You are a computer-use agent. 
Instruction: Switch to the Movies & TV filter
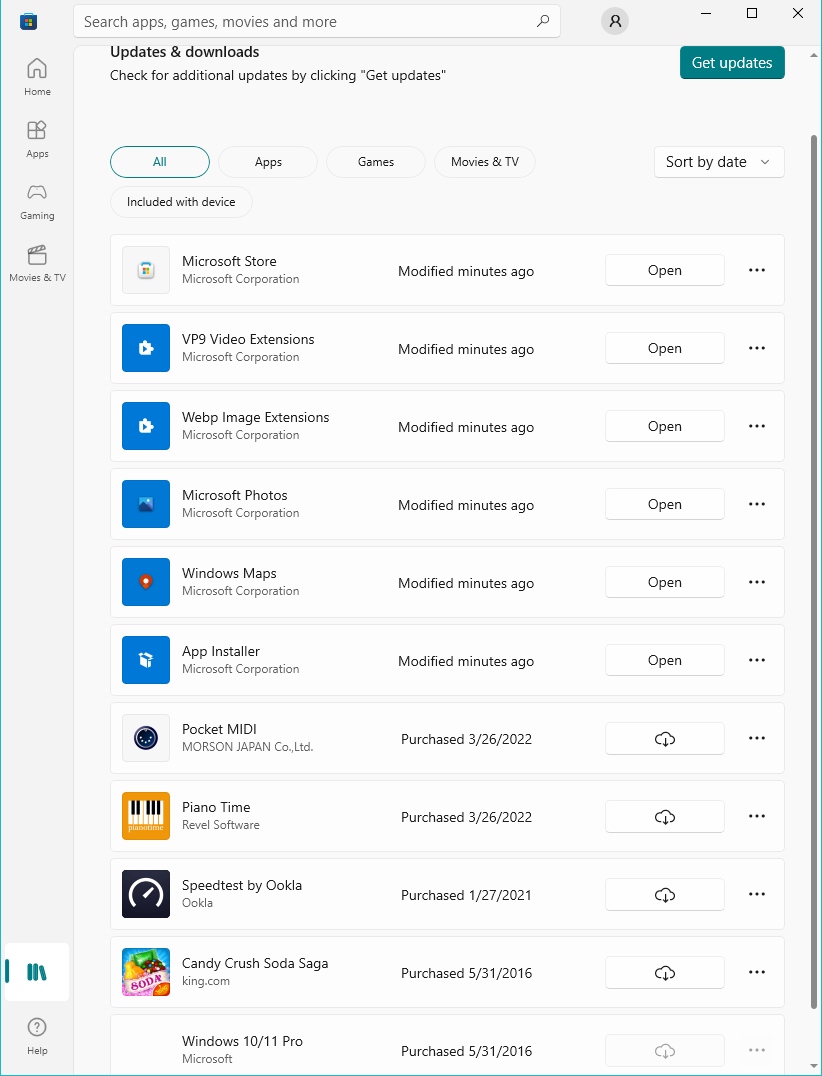point(484,162)
